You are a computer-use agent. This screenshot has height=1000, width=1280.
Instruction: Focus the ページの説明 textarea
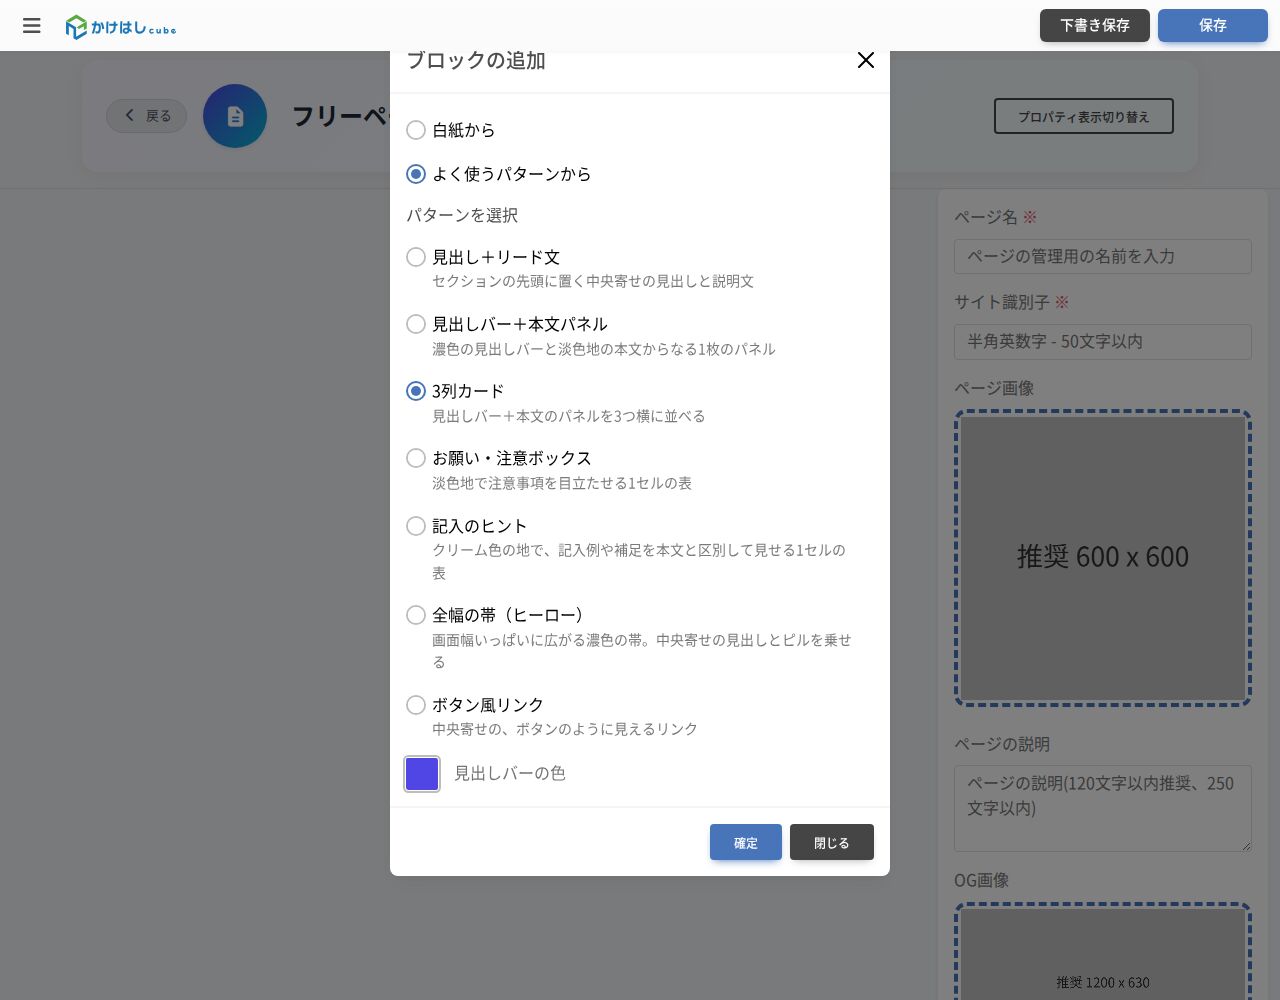1103,809
